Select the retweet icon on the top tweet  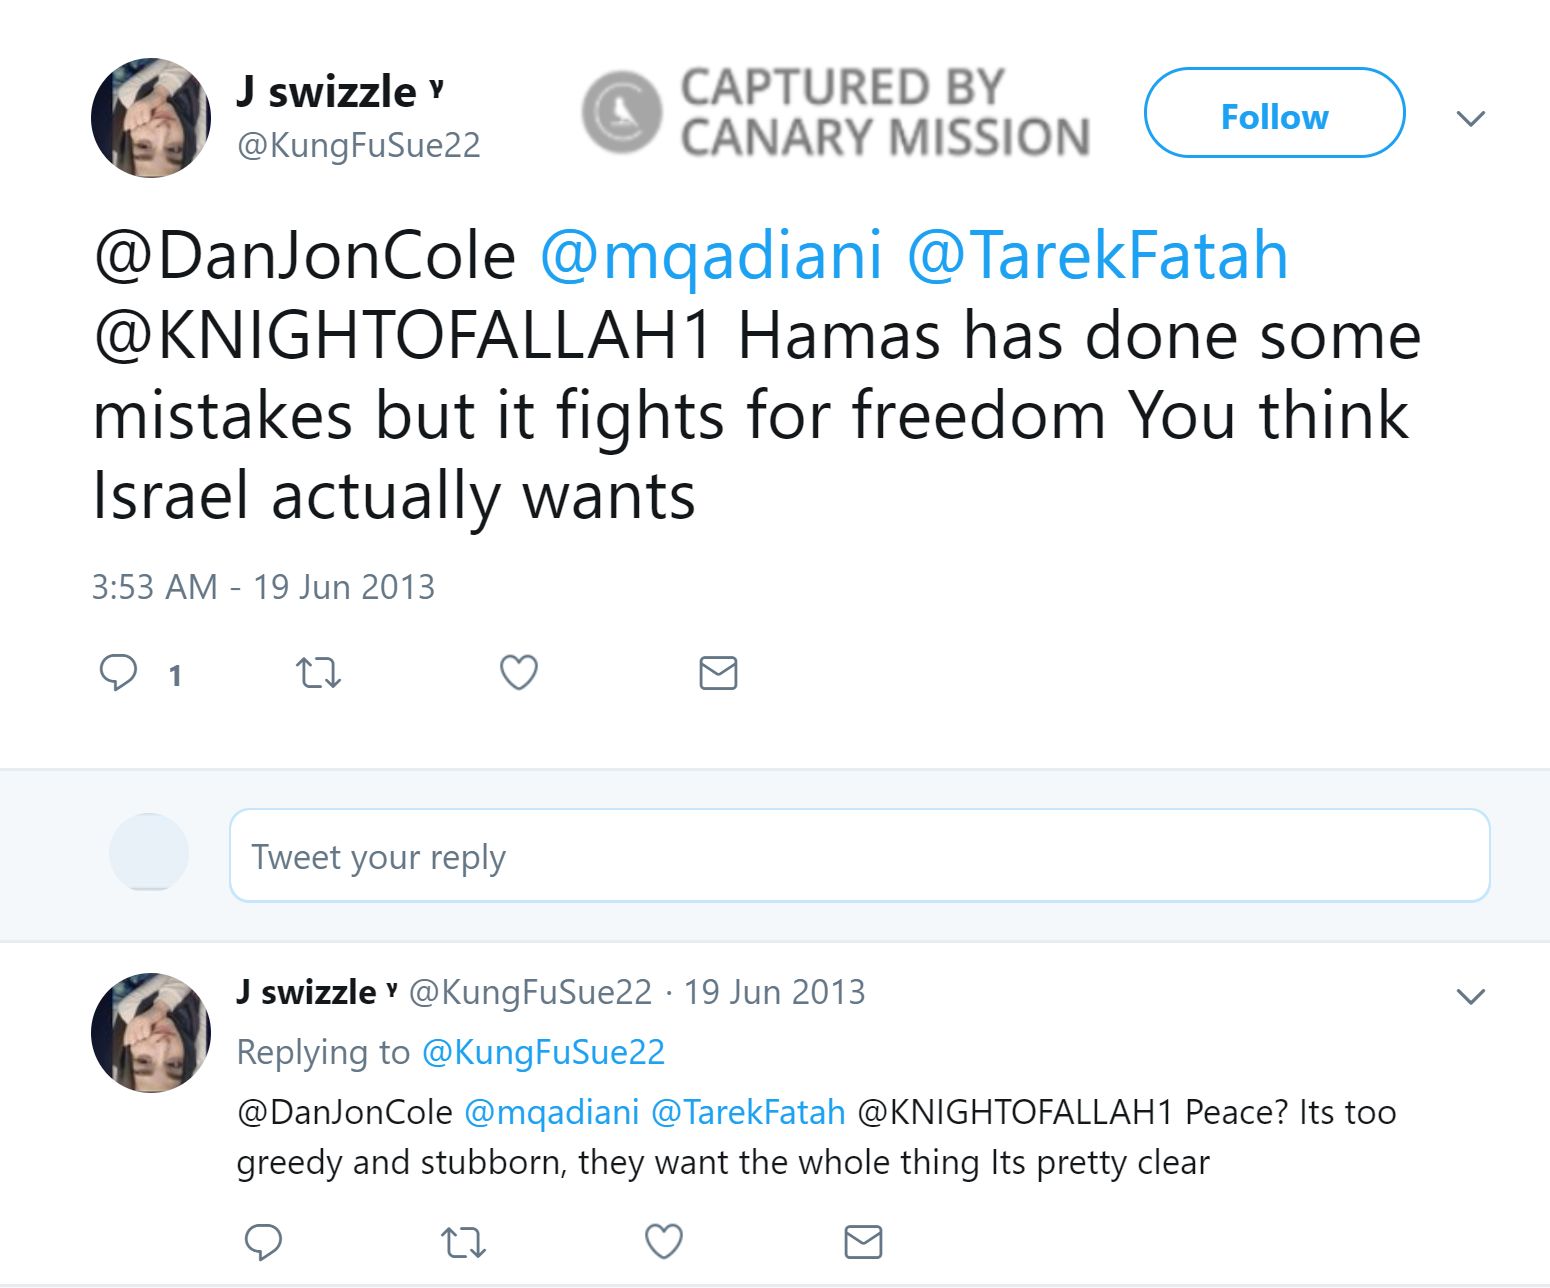[318, 673]
